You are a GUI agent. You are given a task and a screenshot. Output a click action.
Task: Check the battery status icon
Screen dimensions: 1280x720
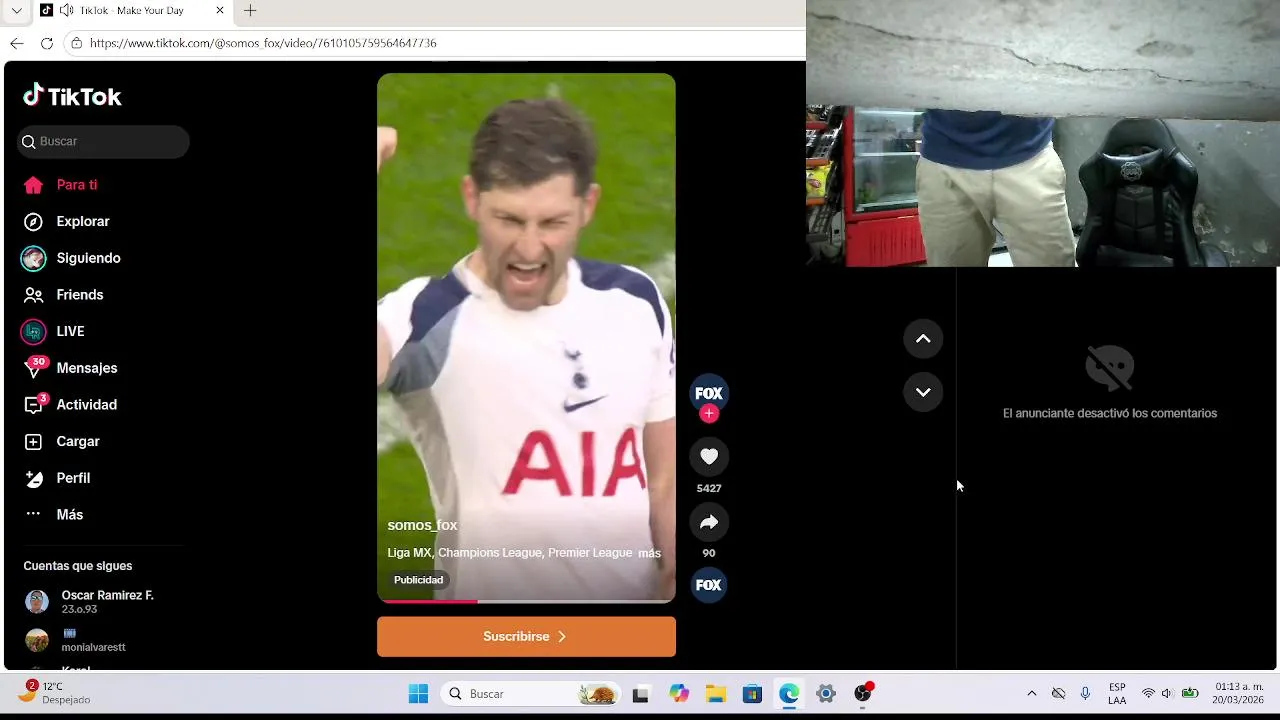(x=1190, y=693)
